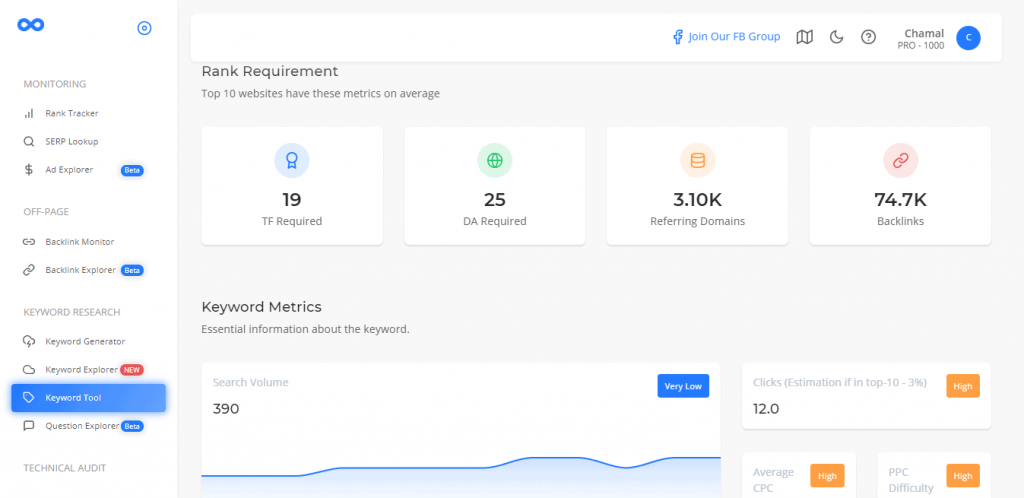Click the High badge on PPC Difficulty
The image size is (1024, 498).
tap(963, 476)
